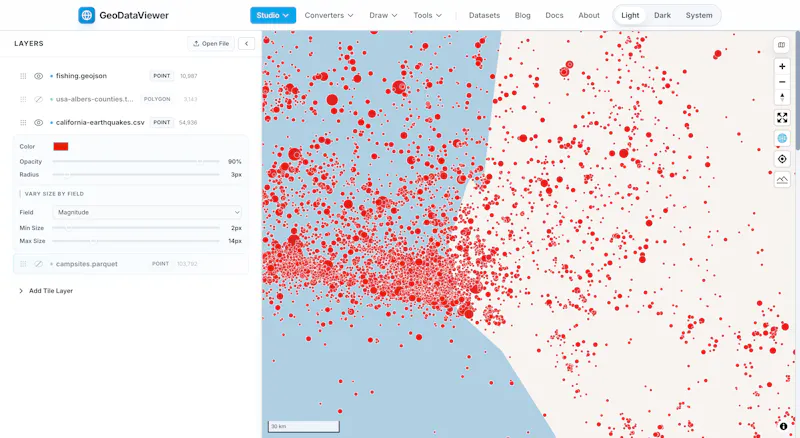Switch to the System theme
Viewport: 800px width, 438px height.
click(699, 15)
